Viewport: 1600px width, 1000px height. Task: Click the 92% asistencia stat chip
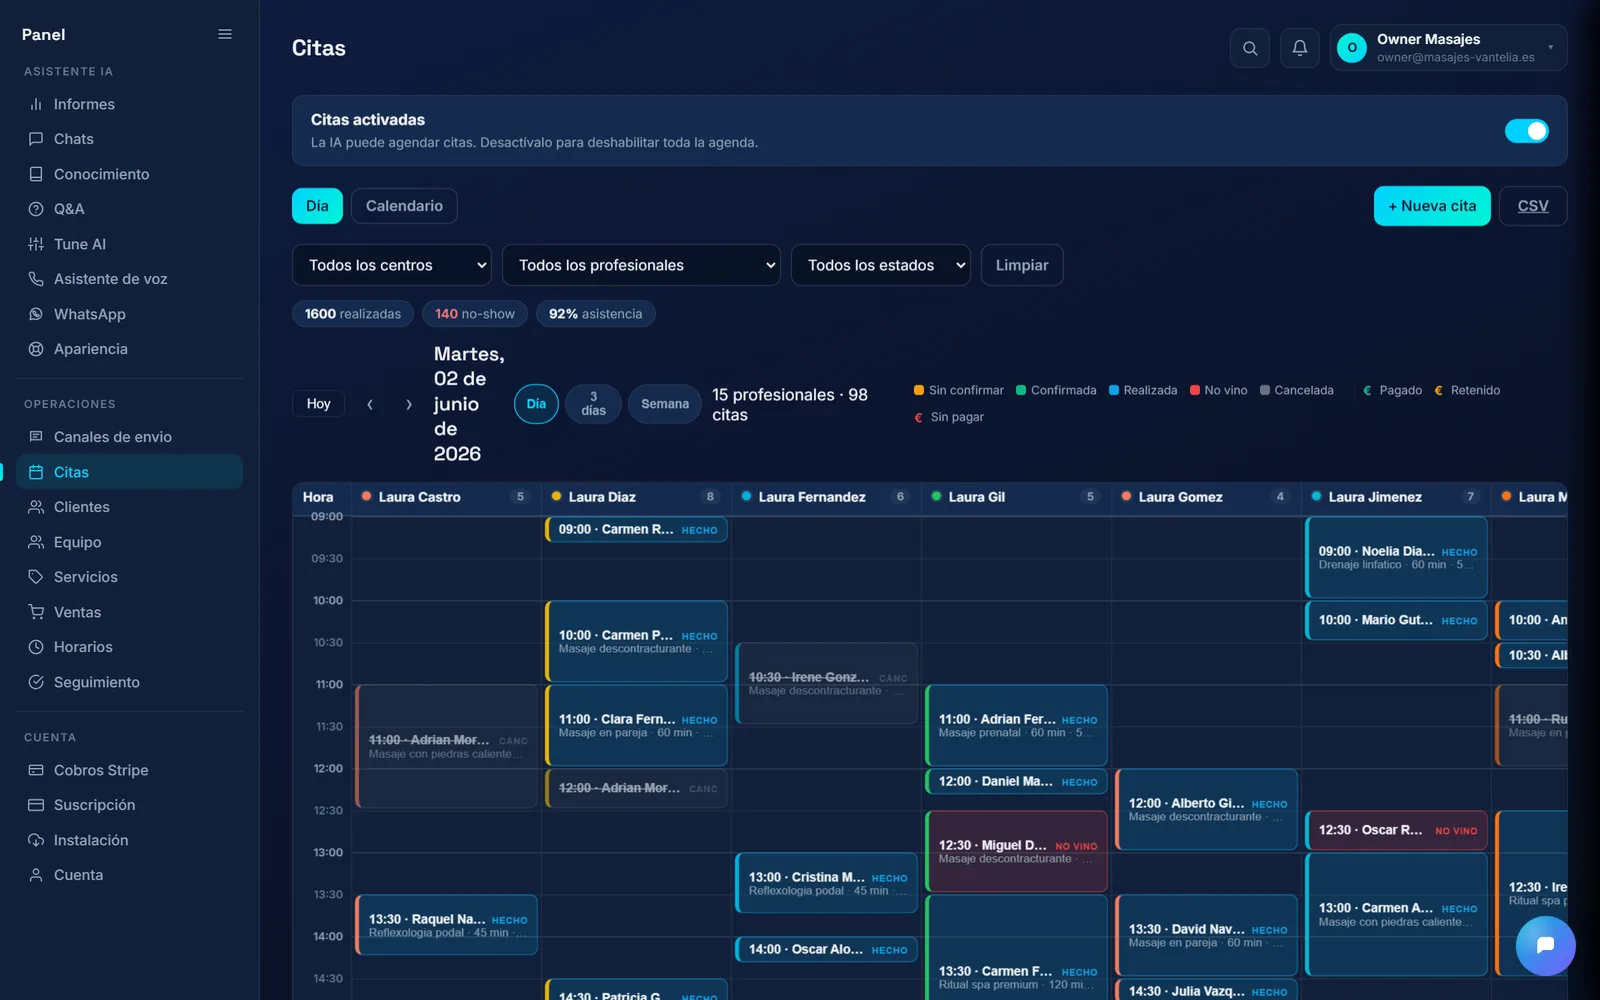point(596,314)
